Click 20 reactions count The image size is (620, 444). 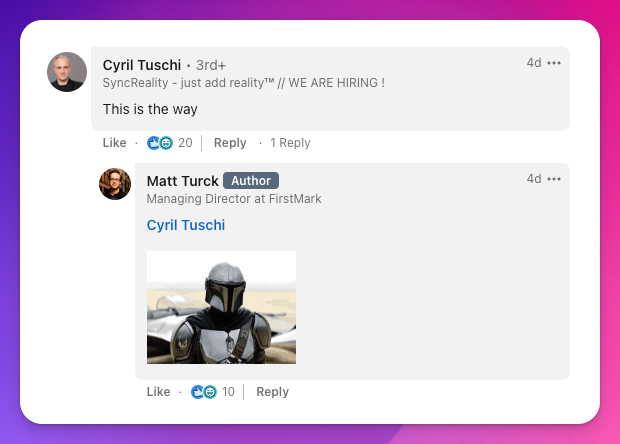185,143
